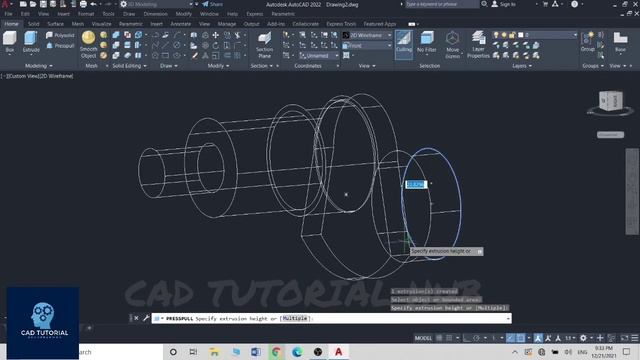
Task: Switch to the Solid ribbon tab
Action: coord(33,24)
